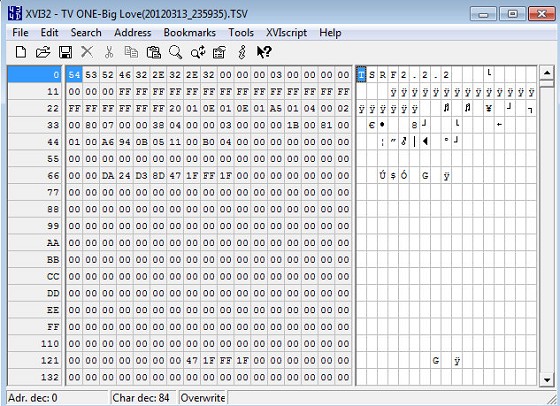
Task: Click address label 0 in offset column
Action: [35, 75]
